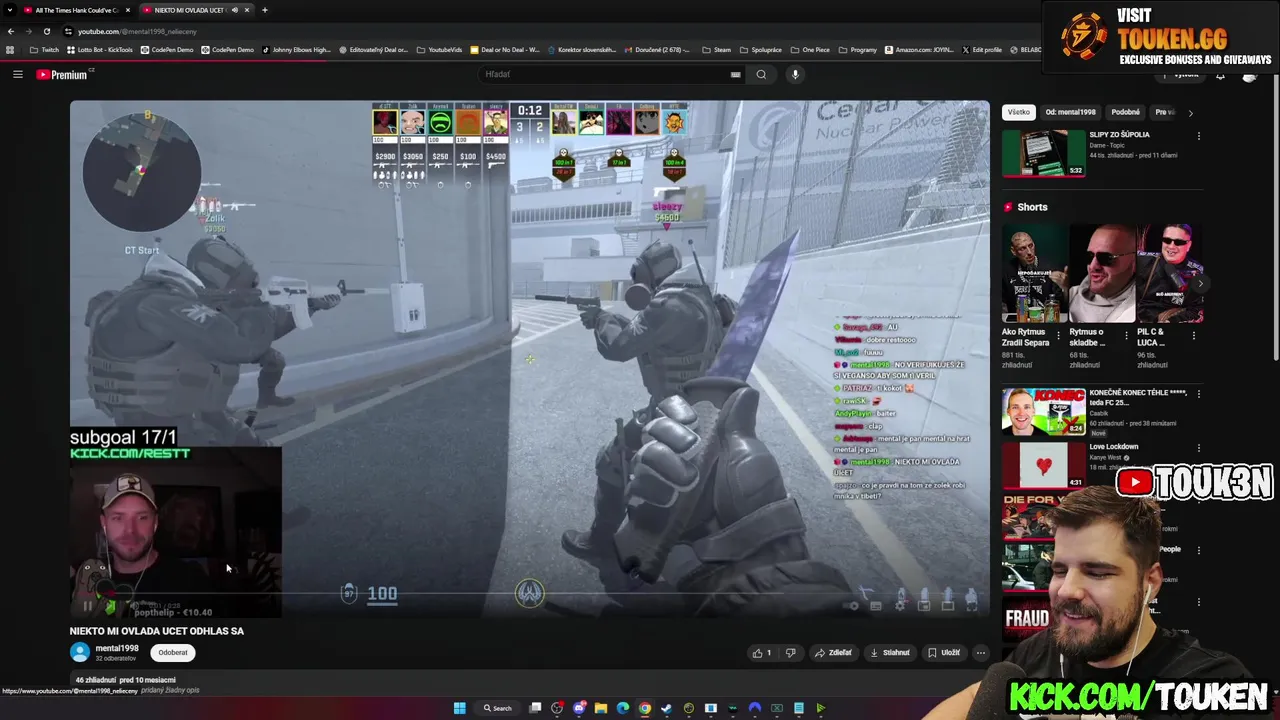The height and width of the screenshot is (720, 1280).
Task: Open a new browser tab
Action: click(264, 10)
